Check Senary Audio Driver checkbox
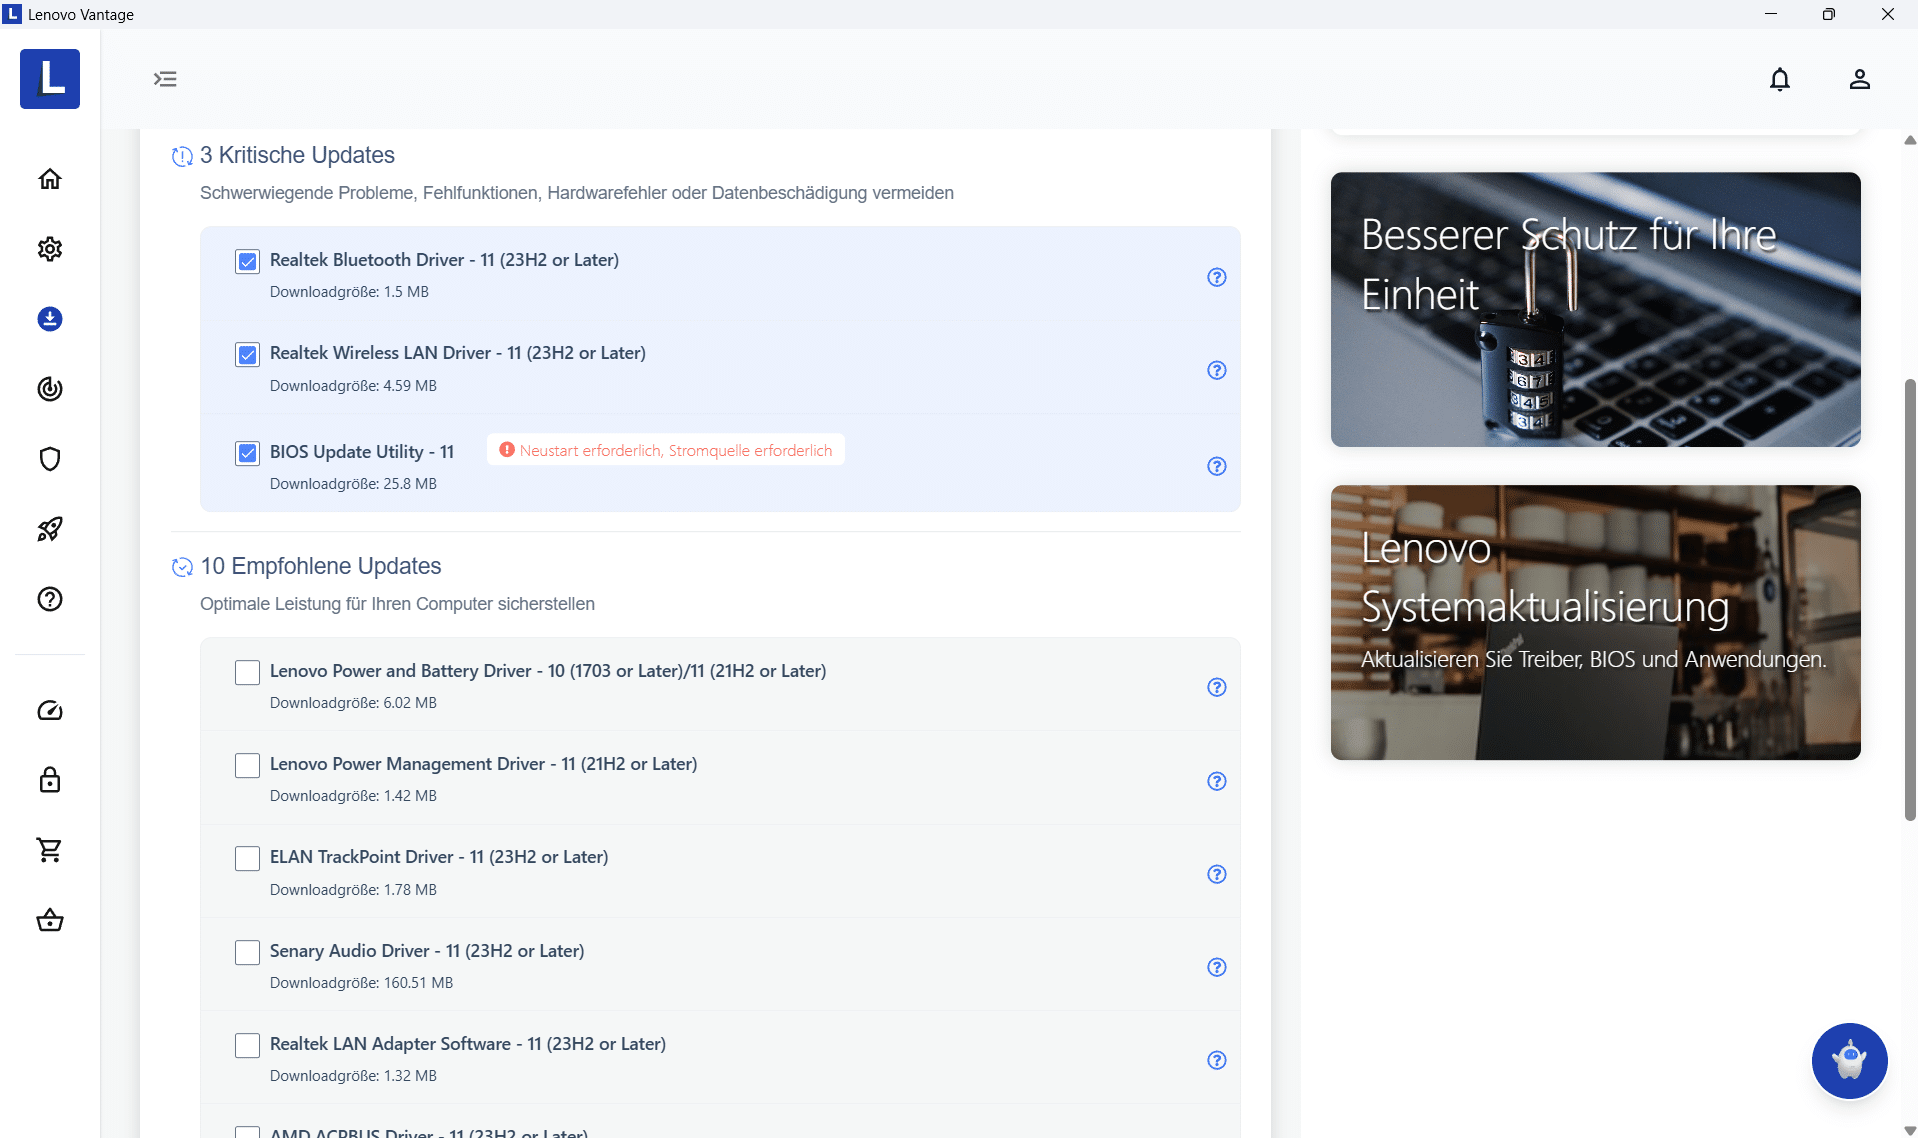Screen dimensions: 1918x1138 click(x=247, y=952)
